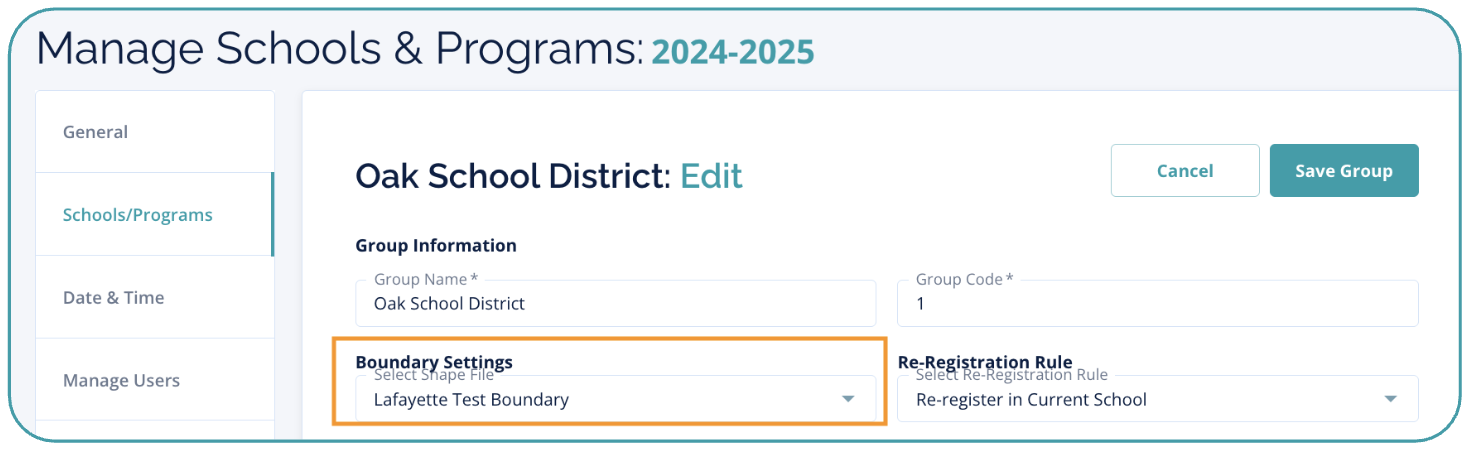1466x456 pixels.
Task: Click into the Group Name field
Action: pyautogui.click(x=615, y=304)
